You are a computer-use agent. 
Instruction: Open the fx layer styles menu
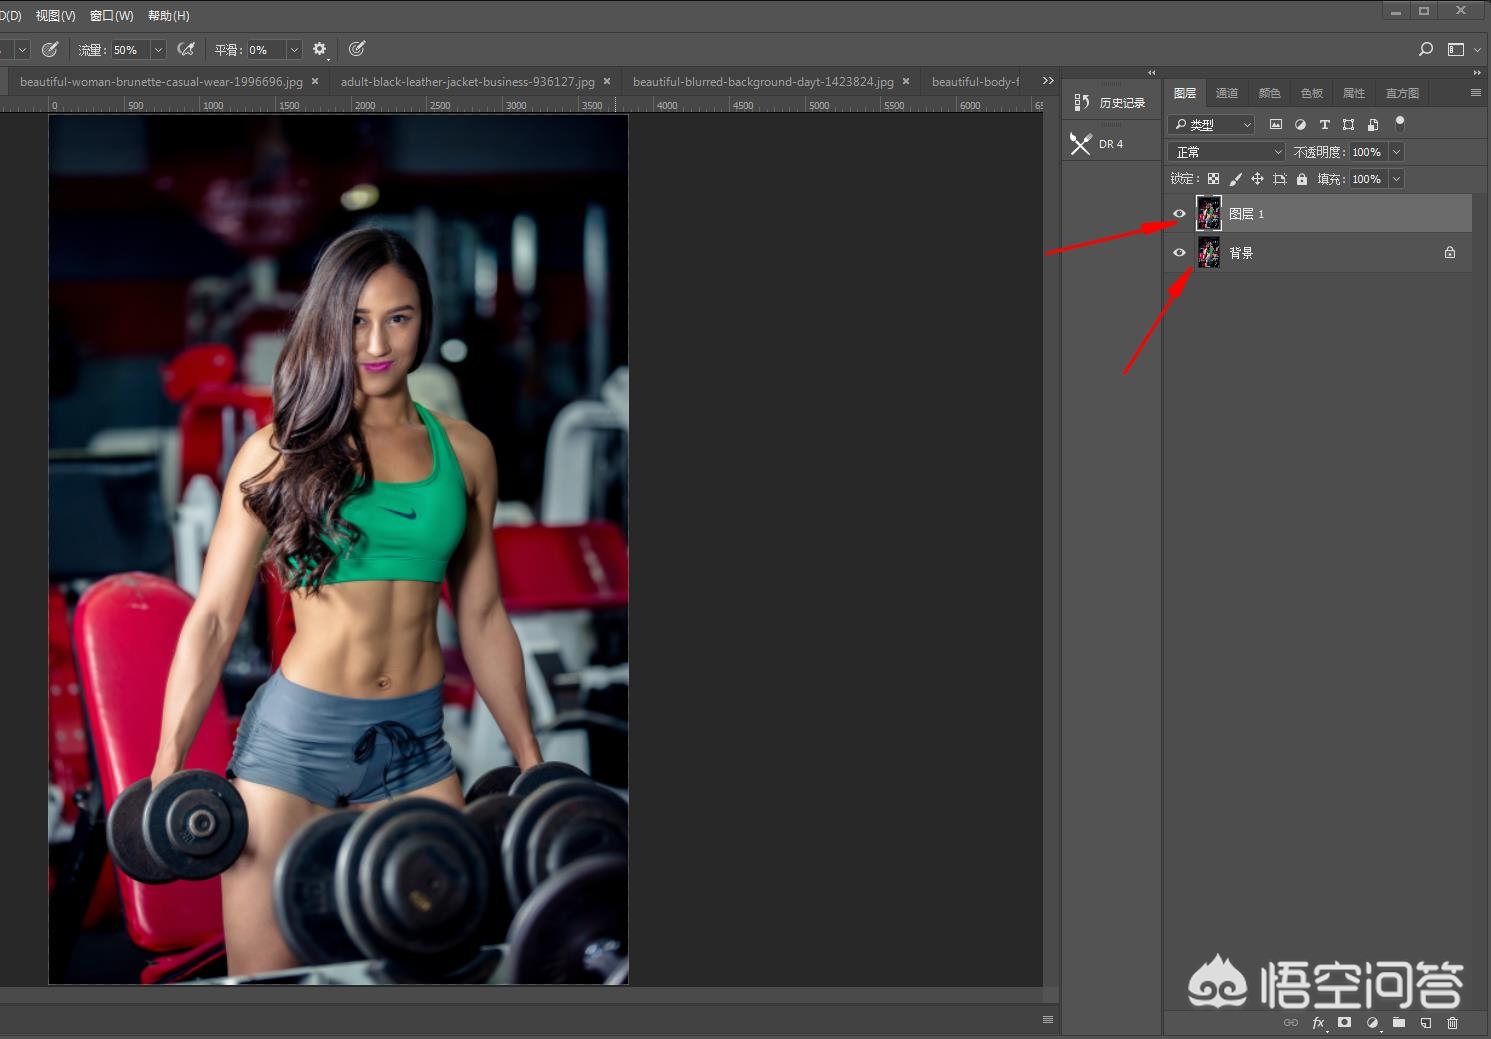coord(1318,1023)
